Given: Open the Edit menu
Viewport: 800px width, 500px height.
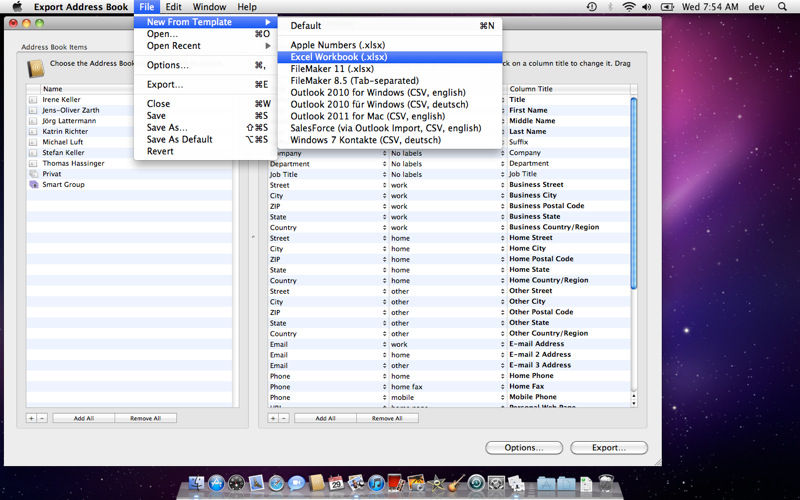Looking at the screenshot, I should tap(173, 7).
